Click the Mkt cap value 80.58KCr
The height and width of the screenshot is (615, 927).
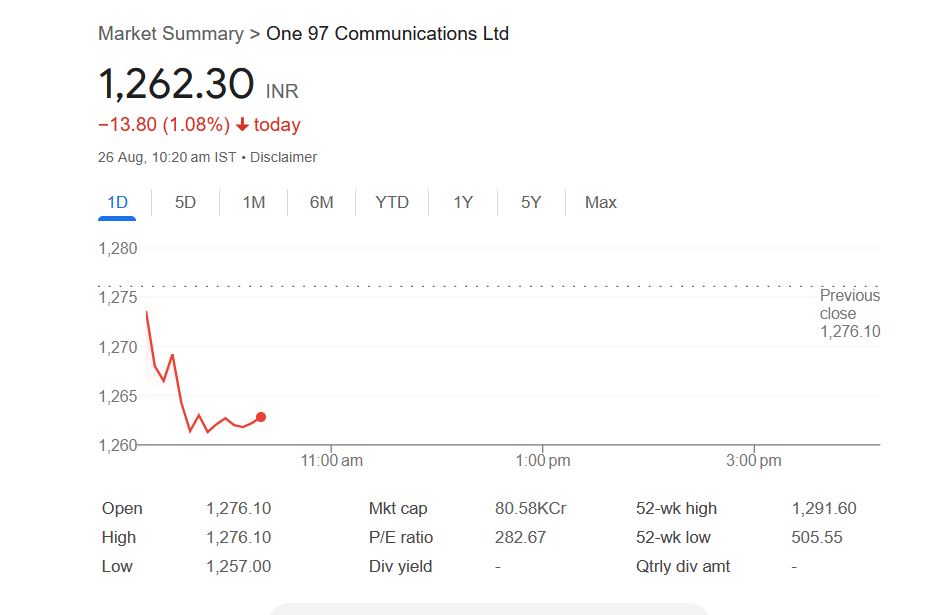(530, 508)
